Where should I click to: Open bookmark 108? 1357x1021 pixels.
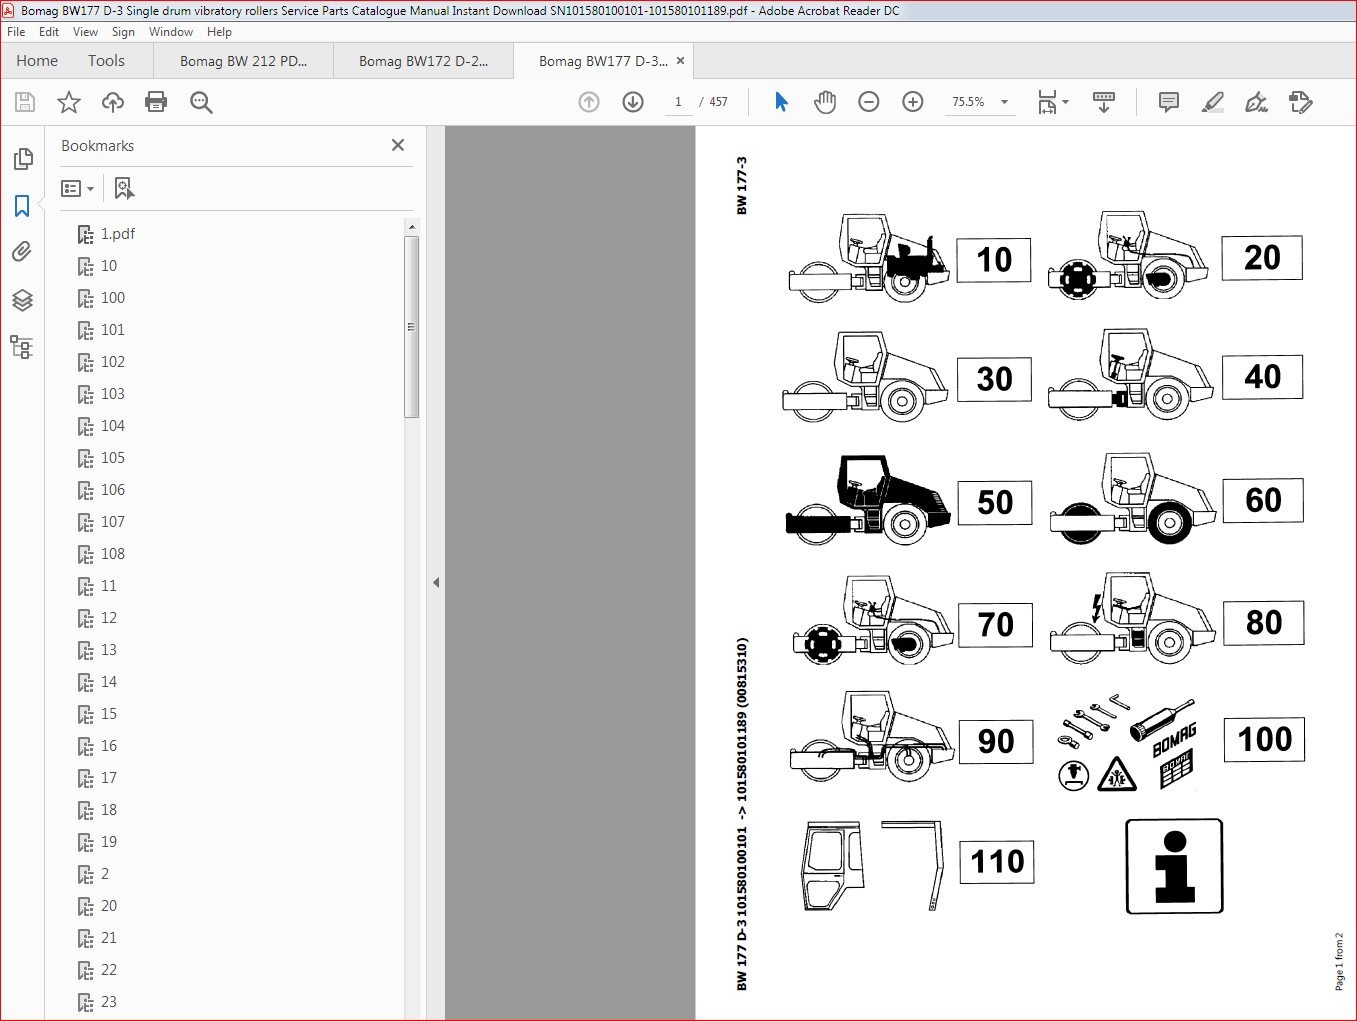tap(113, 554)
